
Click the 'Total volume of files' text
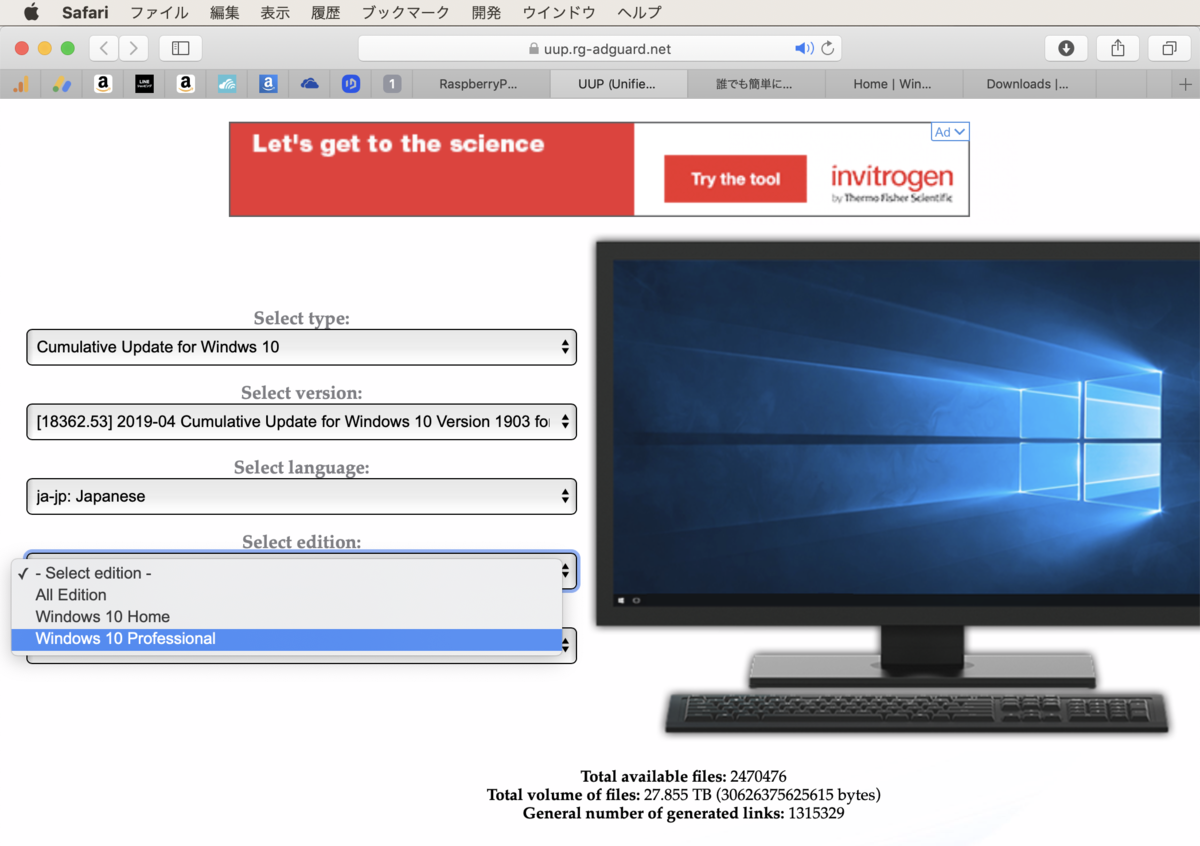(x=683, y=795)
